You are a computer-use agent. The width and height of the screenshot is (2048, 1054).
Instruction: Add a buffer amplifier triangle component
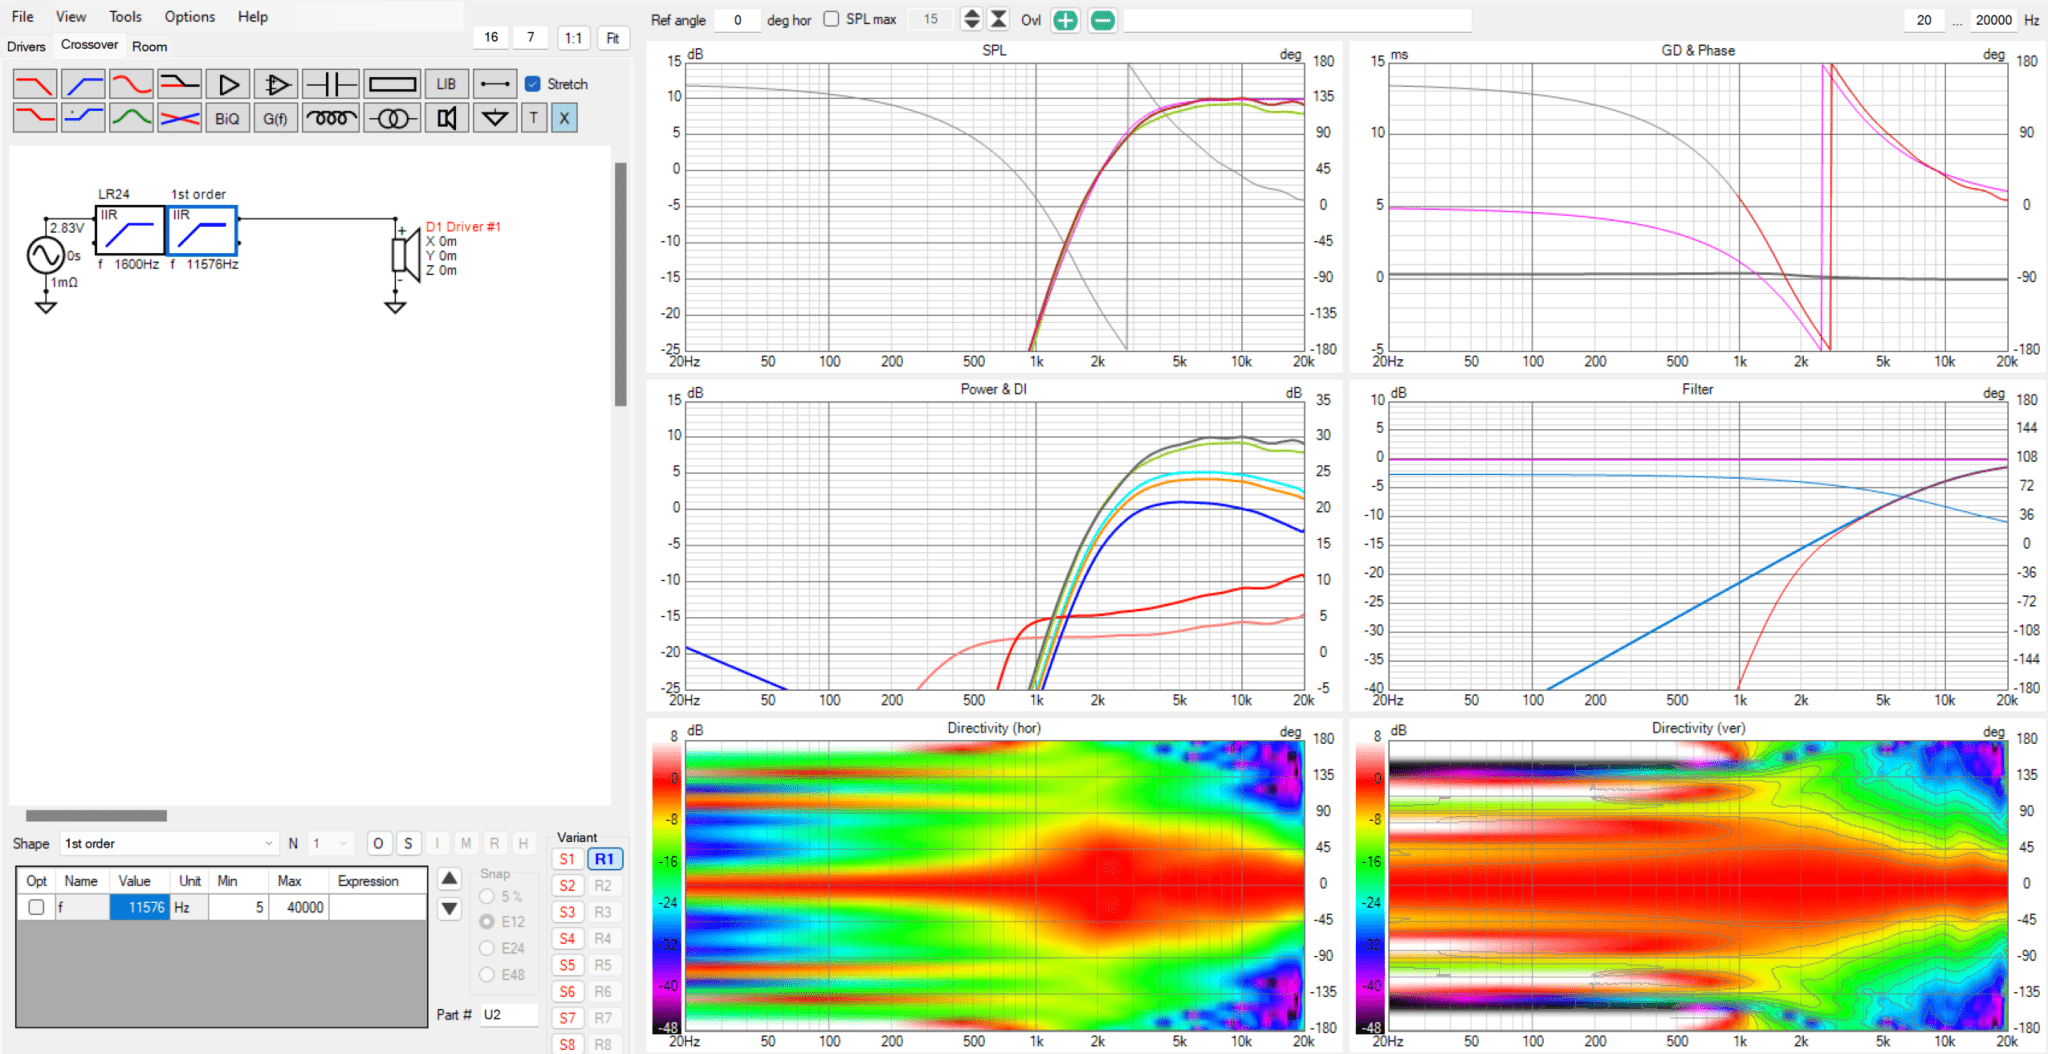click(227, 84)
